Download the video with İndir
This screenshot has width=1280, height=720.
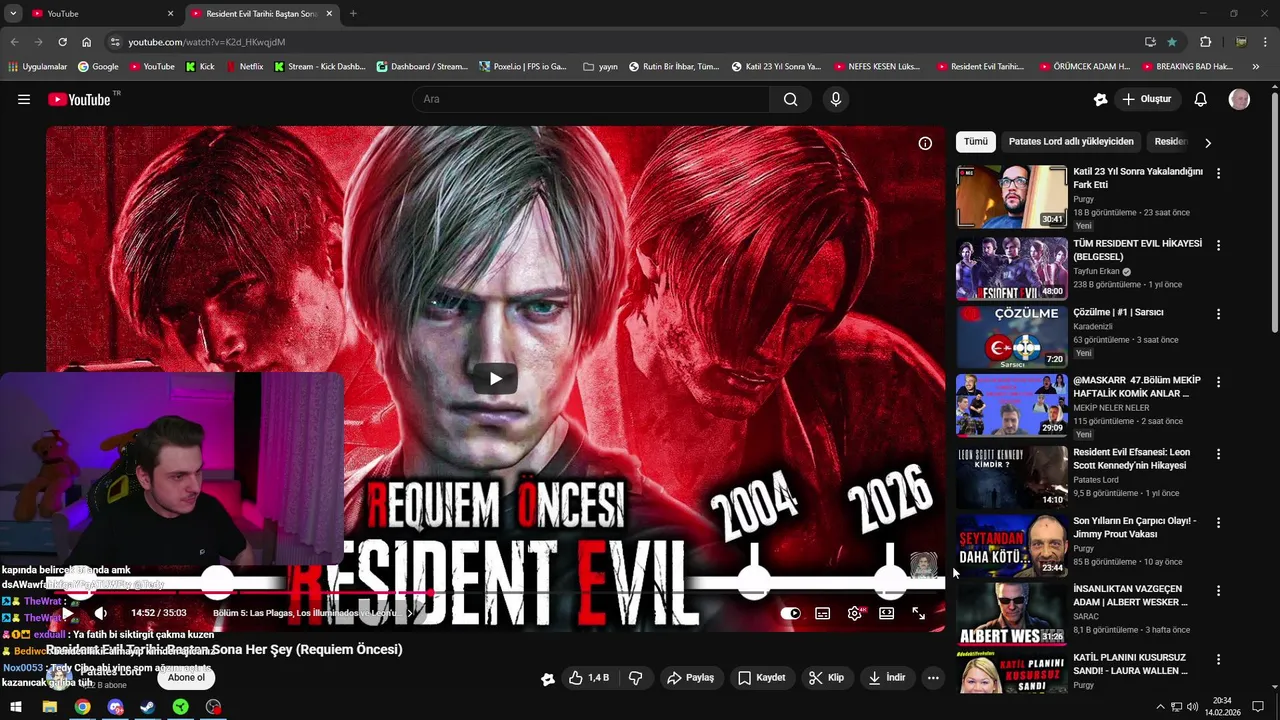coord(886,678)
